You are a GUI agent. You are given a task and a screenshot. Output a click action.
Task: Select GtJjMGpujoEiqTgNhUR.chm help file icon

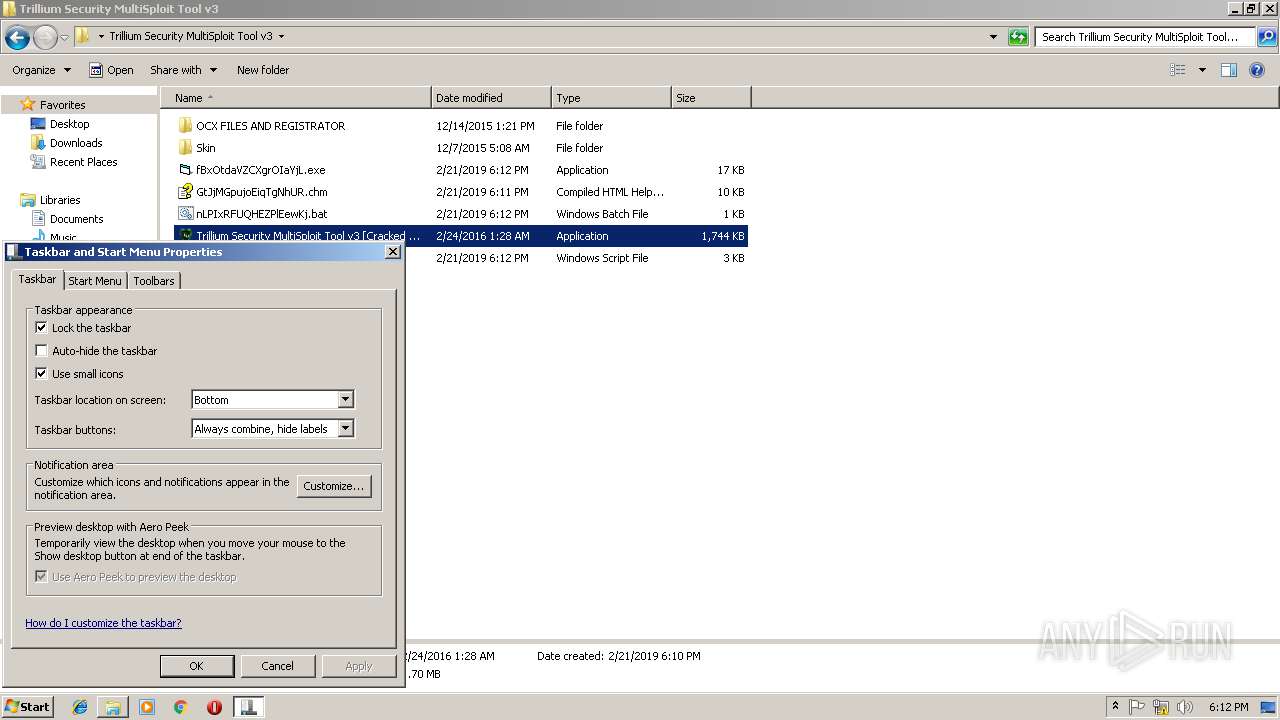[185, 192]
